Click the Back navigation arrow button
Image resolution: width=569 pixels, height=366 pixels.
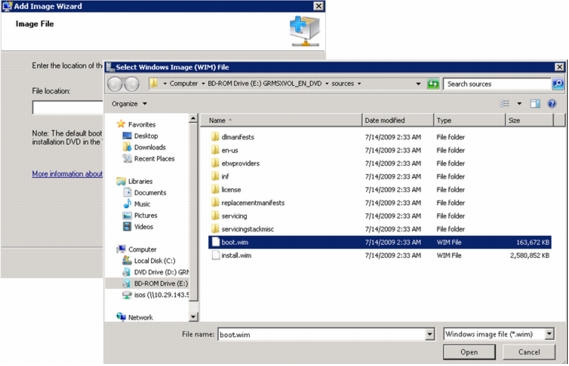pos(115,84)
